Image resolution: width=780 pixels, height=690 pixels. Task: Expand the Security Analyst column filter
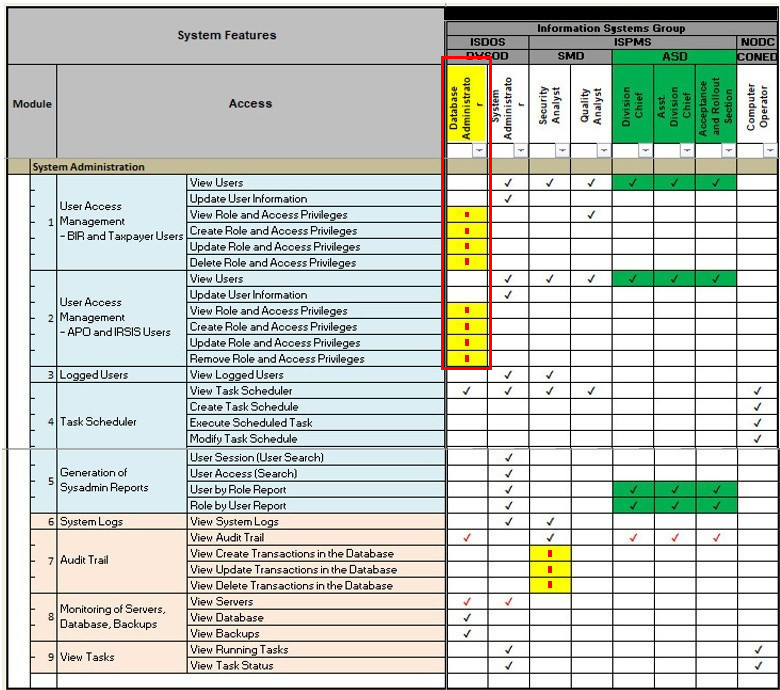[561, 150]
